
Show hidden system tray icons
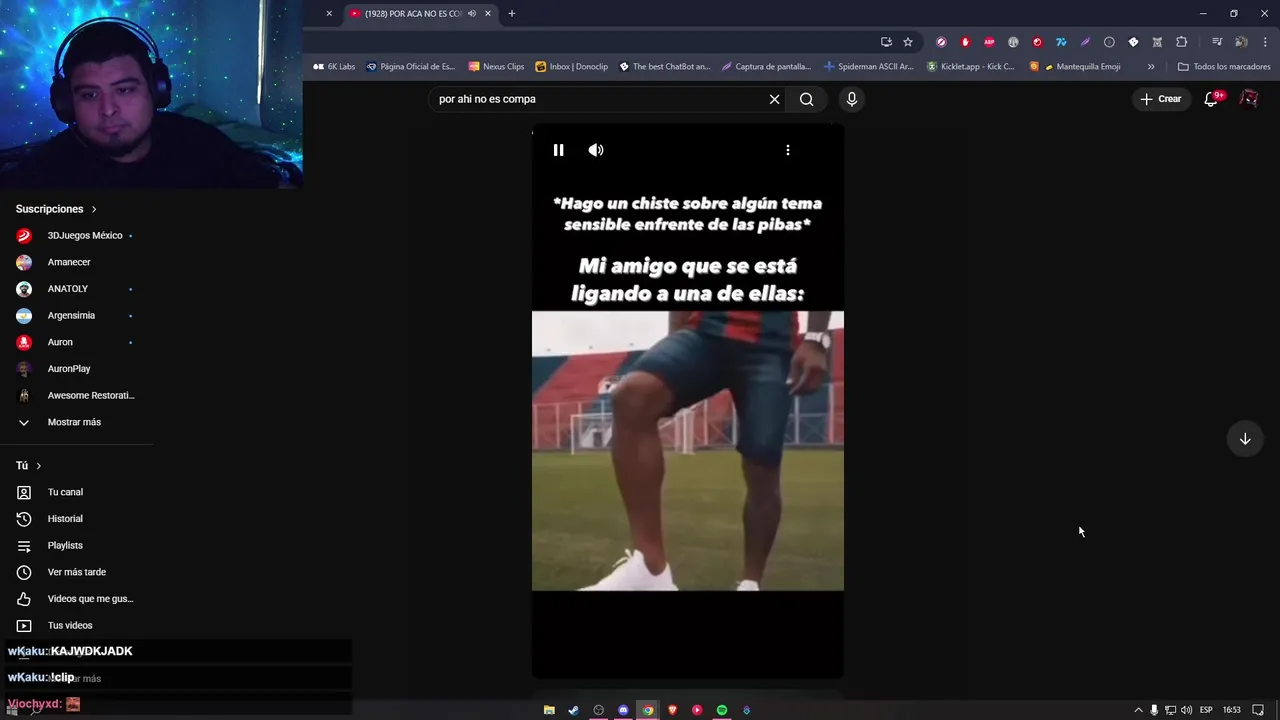click(x=1138, y=710)
